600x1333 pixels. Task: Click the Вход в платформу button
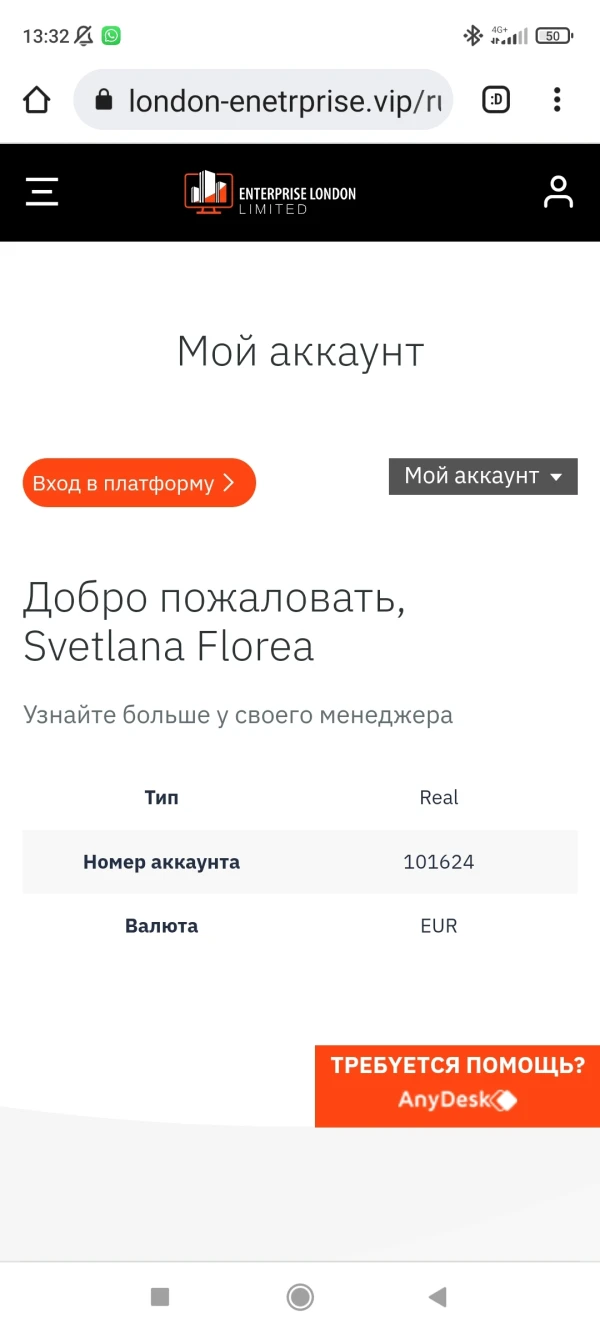point(139,484)
